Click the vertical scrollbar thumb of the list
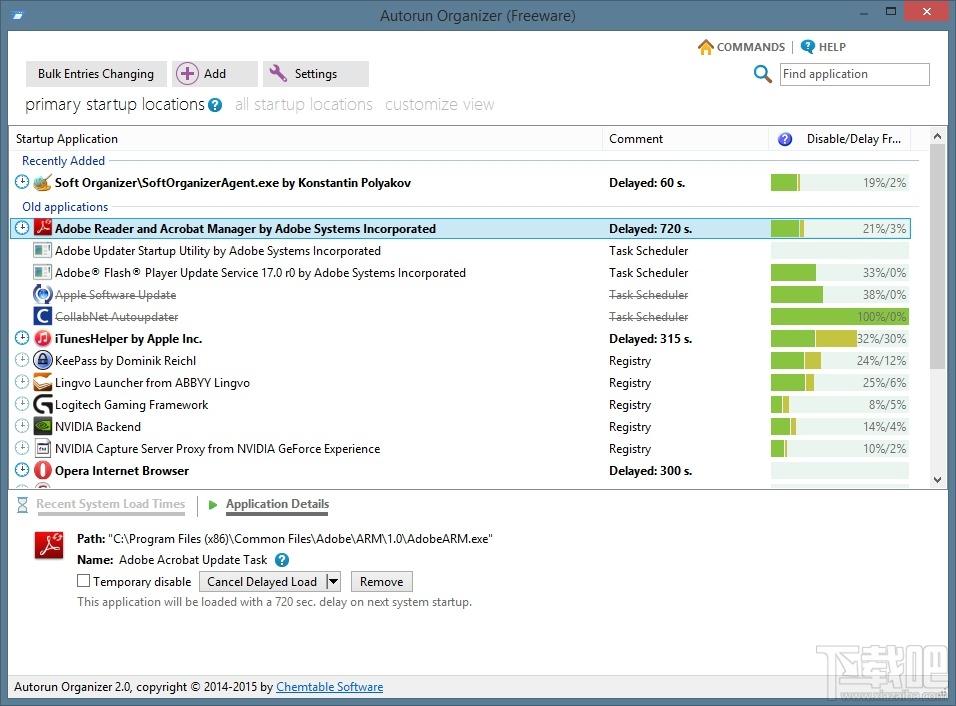This screenshot has height=706, width=956. 937,256
